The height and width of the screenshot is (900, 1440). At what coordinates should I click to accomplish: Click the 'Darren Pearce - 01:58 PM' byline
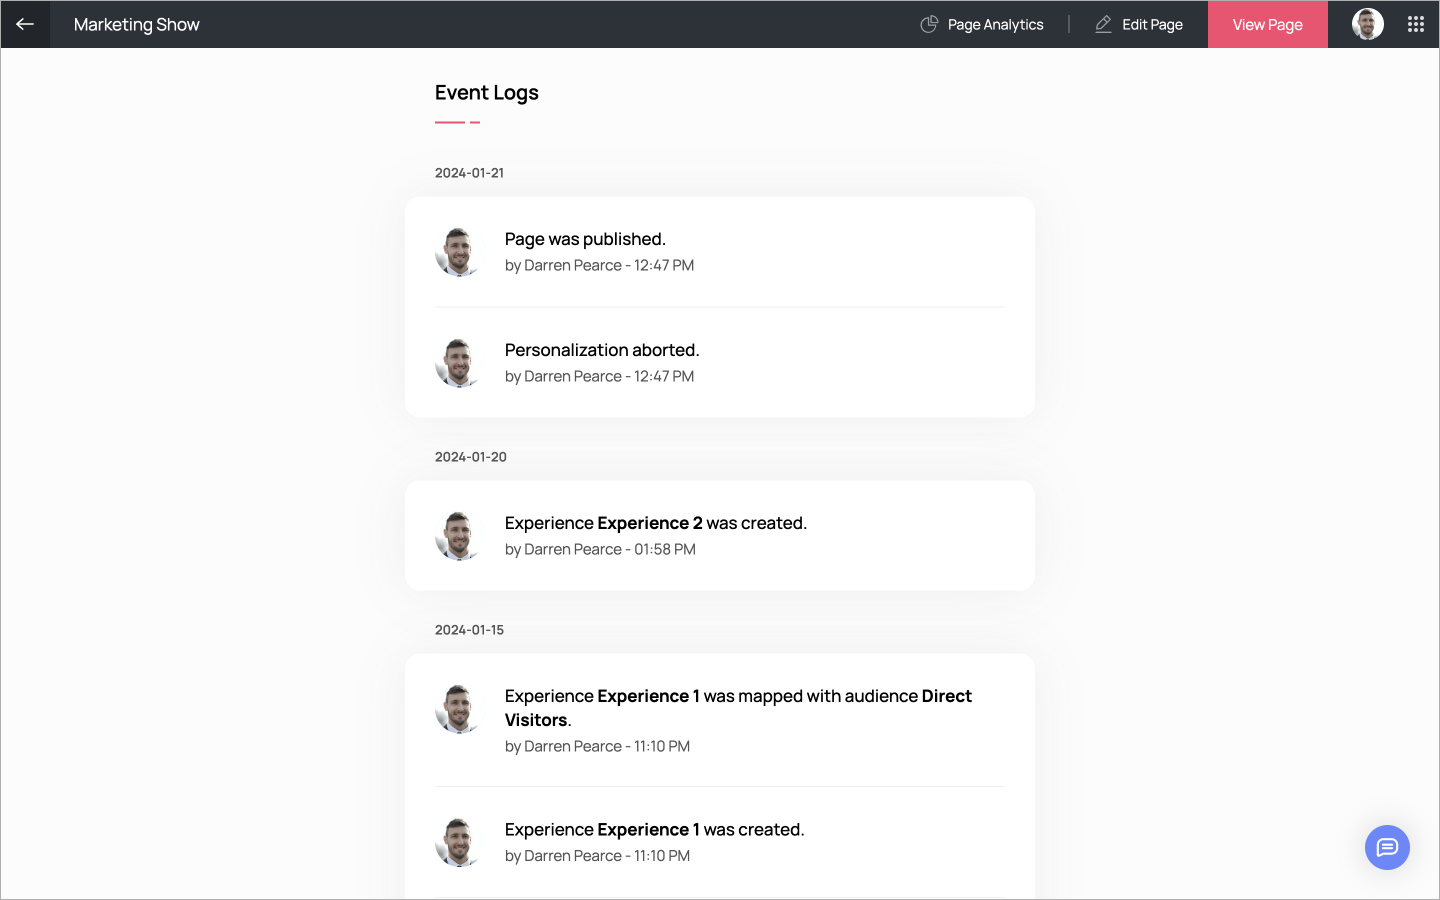(x=600, y=550)
